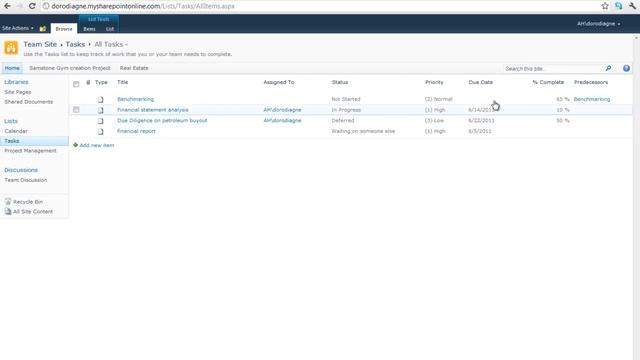Click the Due Diligence row type icon
This screenshot has height=360, width=640.
[100, 121]
